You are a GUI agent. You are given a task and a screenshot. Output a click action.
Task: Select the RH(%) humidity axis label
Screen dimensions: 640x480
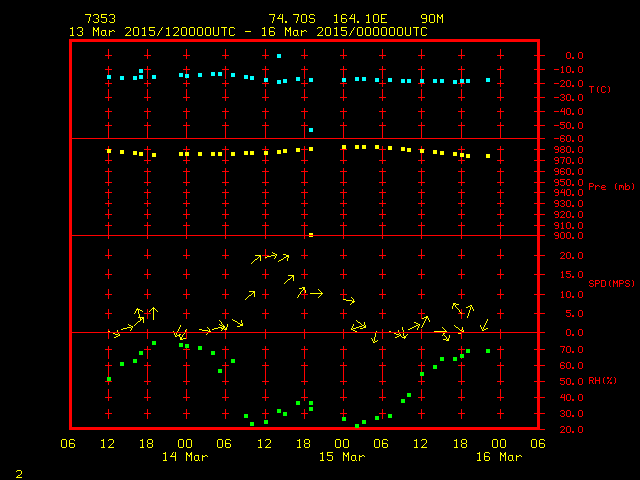[x=602, y=381]
